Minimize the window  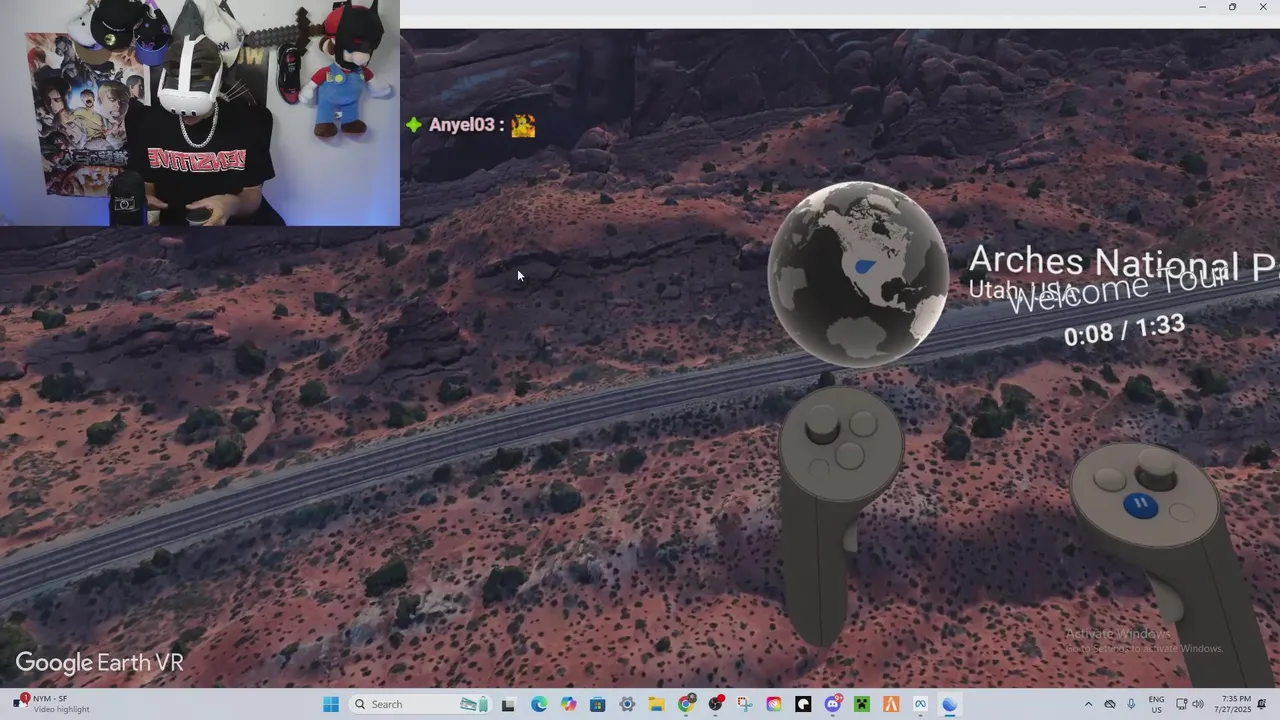(1202, 7)
